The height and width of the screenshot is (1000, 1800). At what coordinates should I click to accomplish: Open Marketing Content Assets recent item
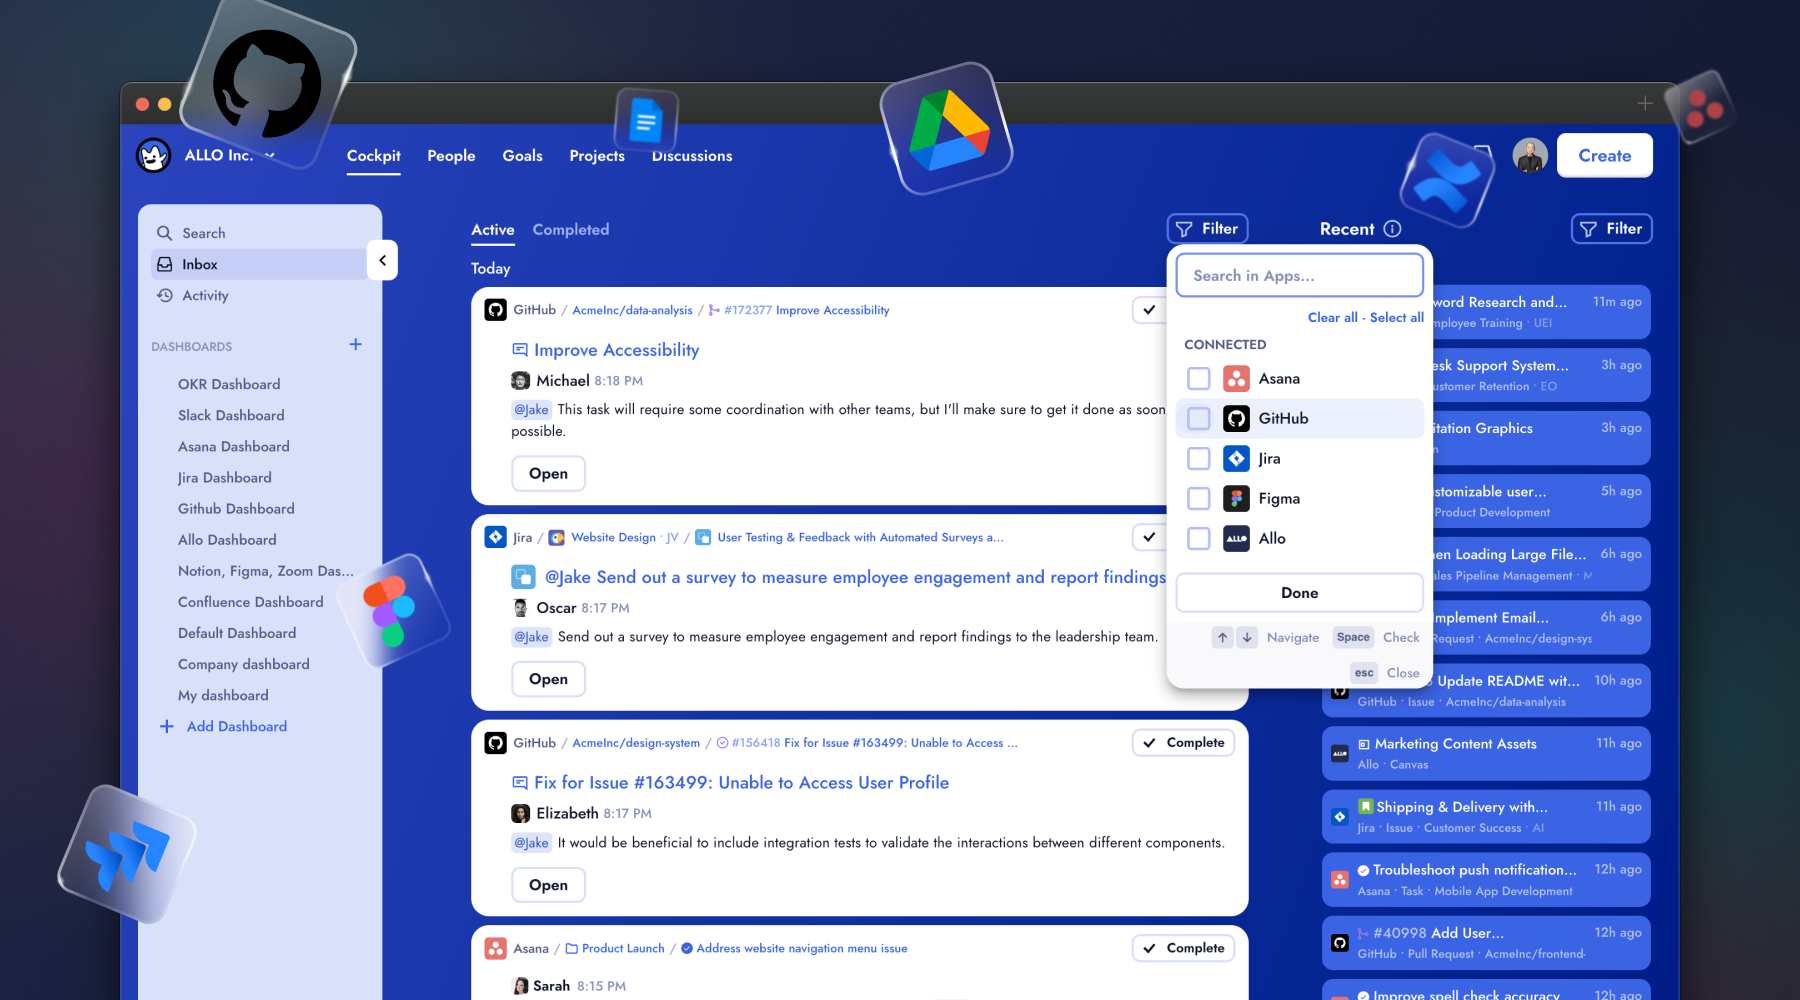click(x=1486, y=753)
